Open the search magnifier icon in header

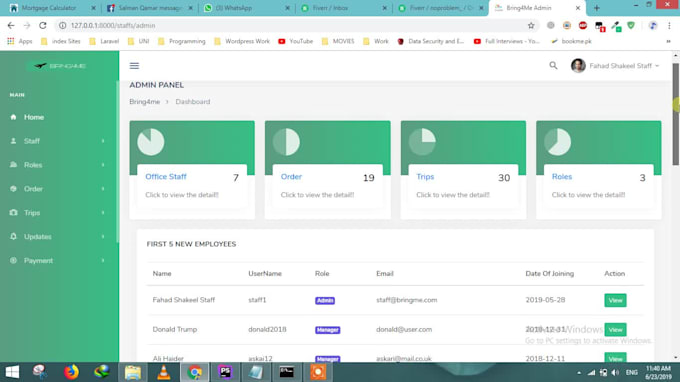pyautogui.click(x=553, y=65)
